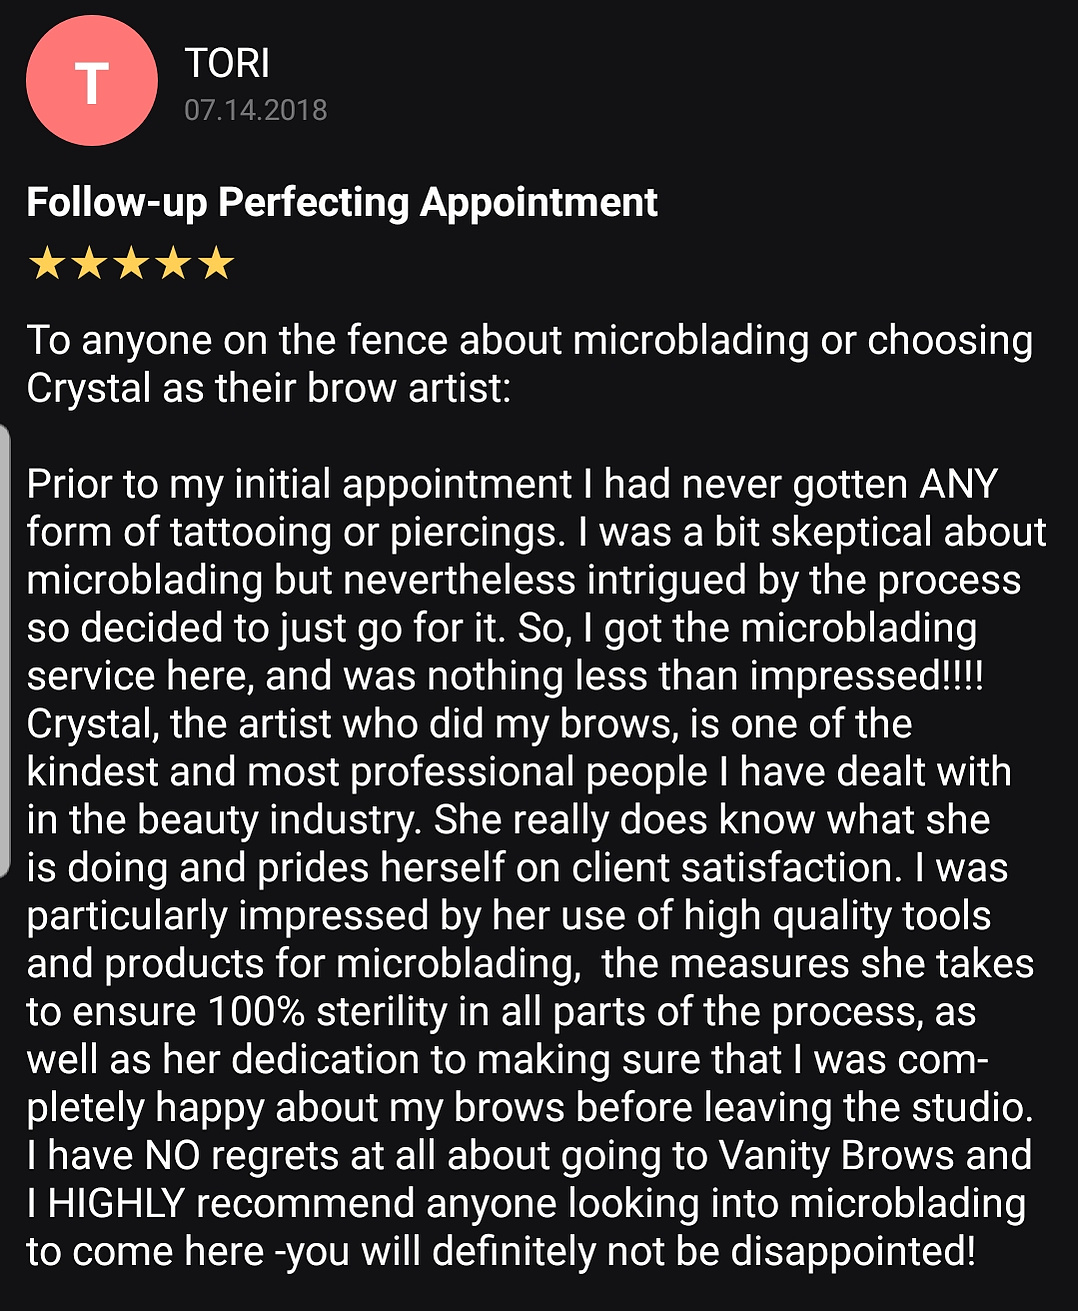Select the second rating star
The image size is (1078, 1311).
(89, 264)
